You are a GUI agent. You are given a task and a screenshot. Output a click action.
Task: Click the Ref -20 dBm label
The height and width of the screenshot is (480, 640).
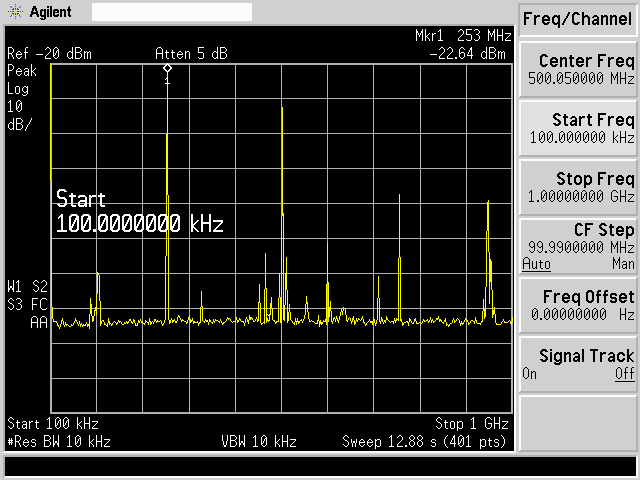pos(49,54)
